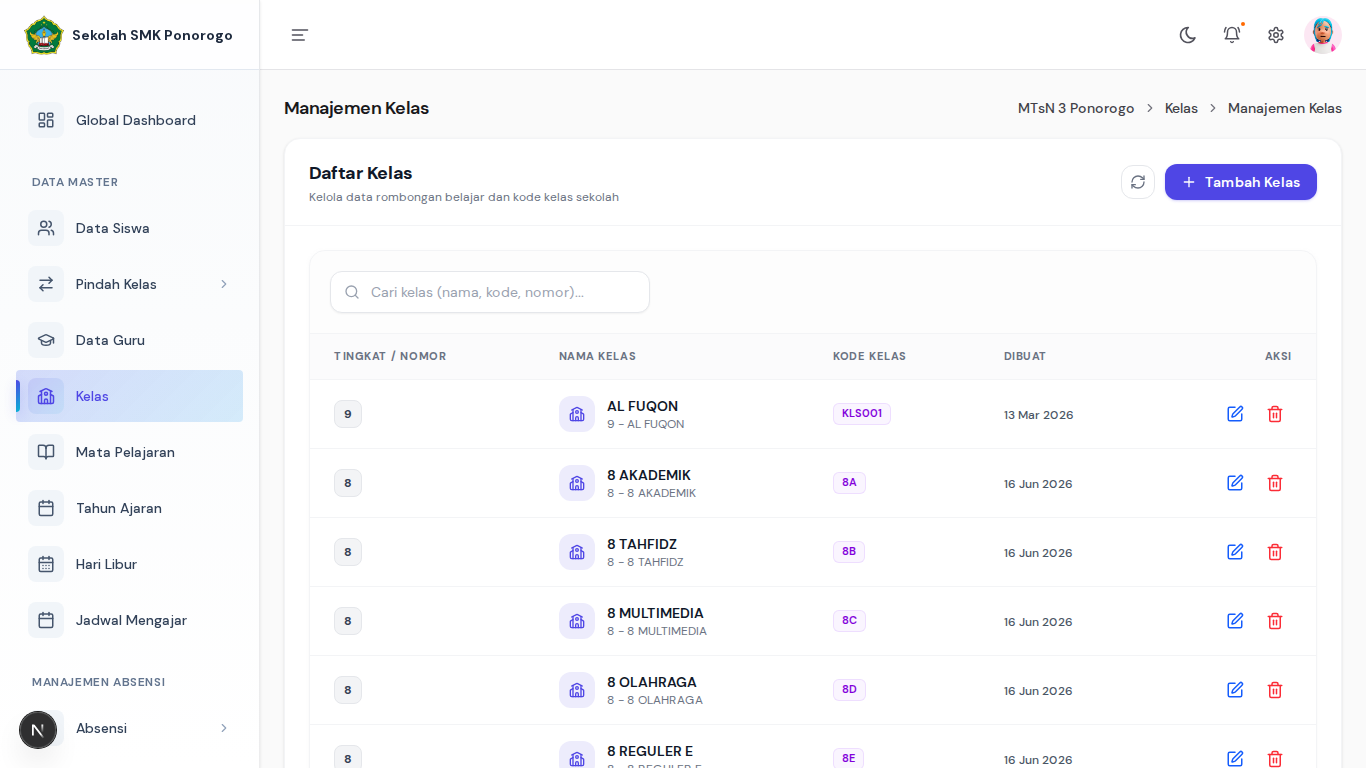Screen dimensions: 1366x768
Task: Click the round N badge bottom-left
Action: click(38, 730)
